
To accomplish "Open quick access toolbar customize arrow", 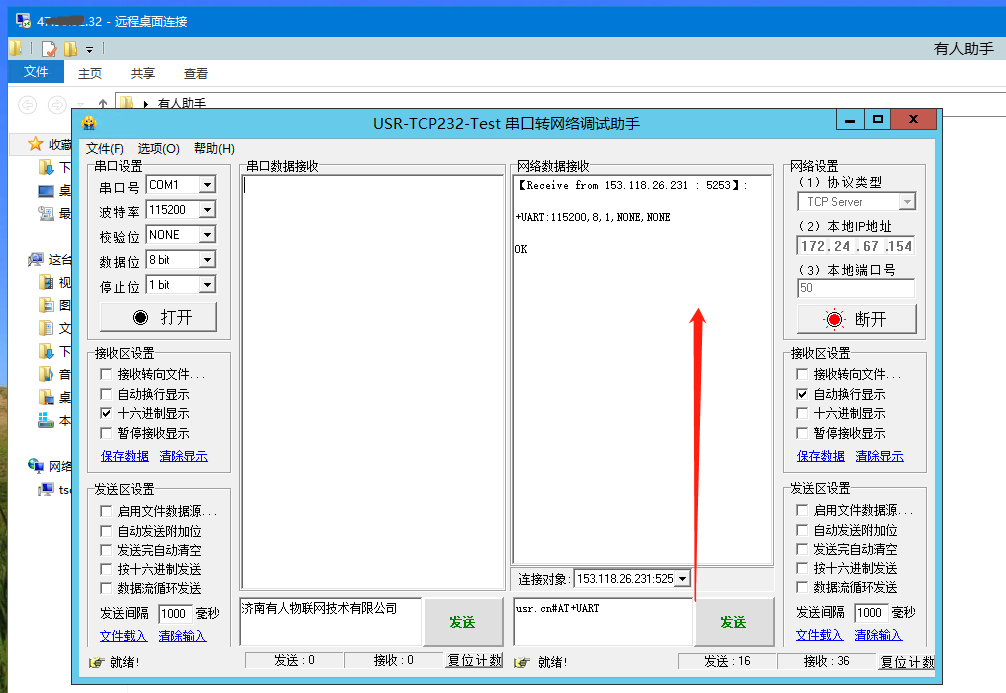I will (x=90, y=49).
